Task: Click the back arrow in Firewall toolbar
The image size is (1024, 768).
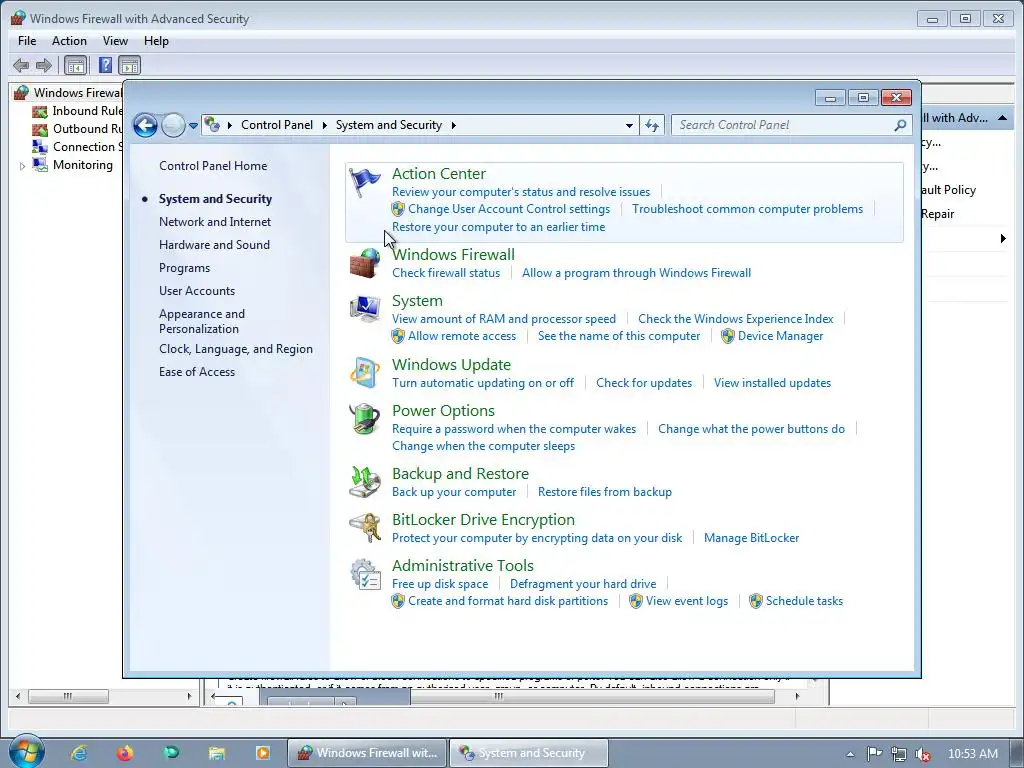Action: pos(21,65)
